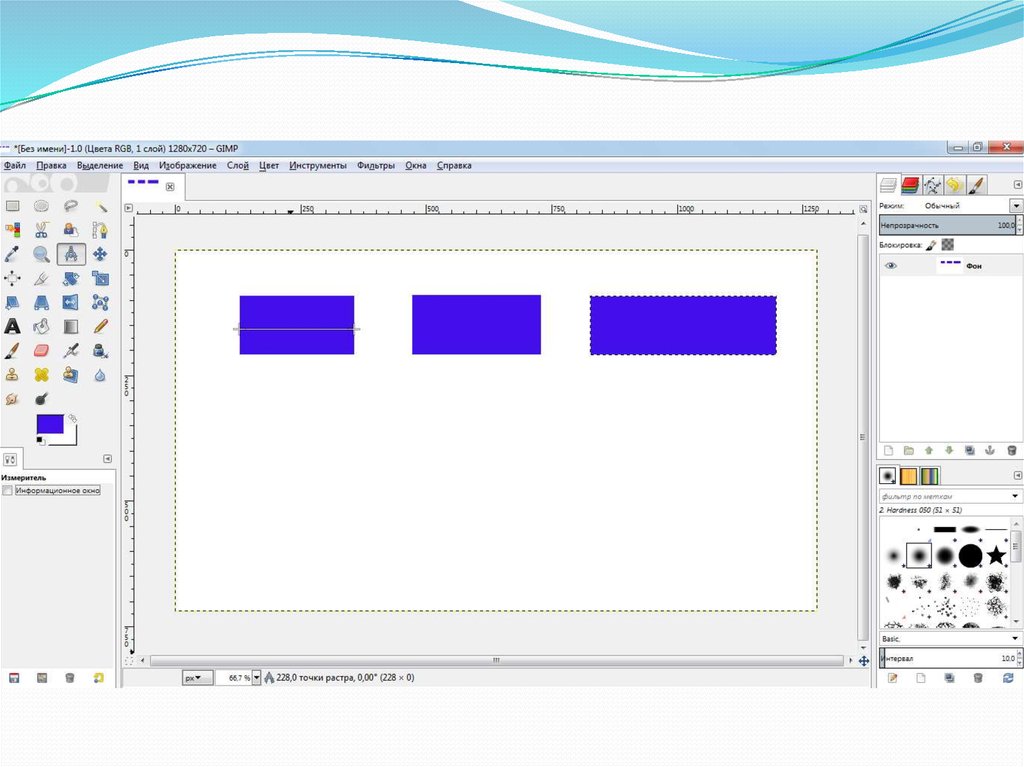Choose the Eraser tool

42,351
